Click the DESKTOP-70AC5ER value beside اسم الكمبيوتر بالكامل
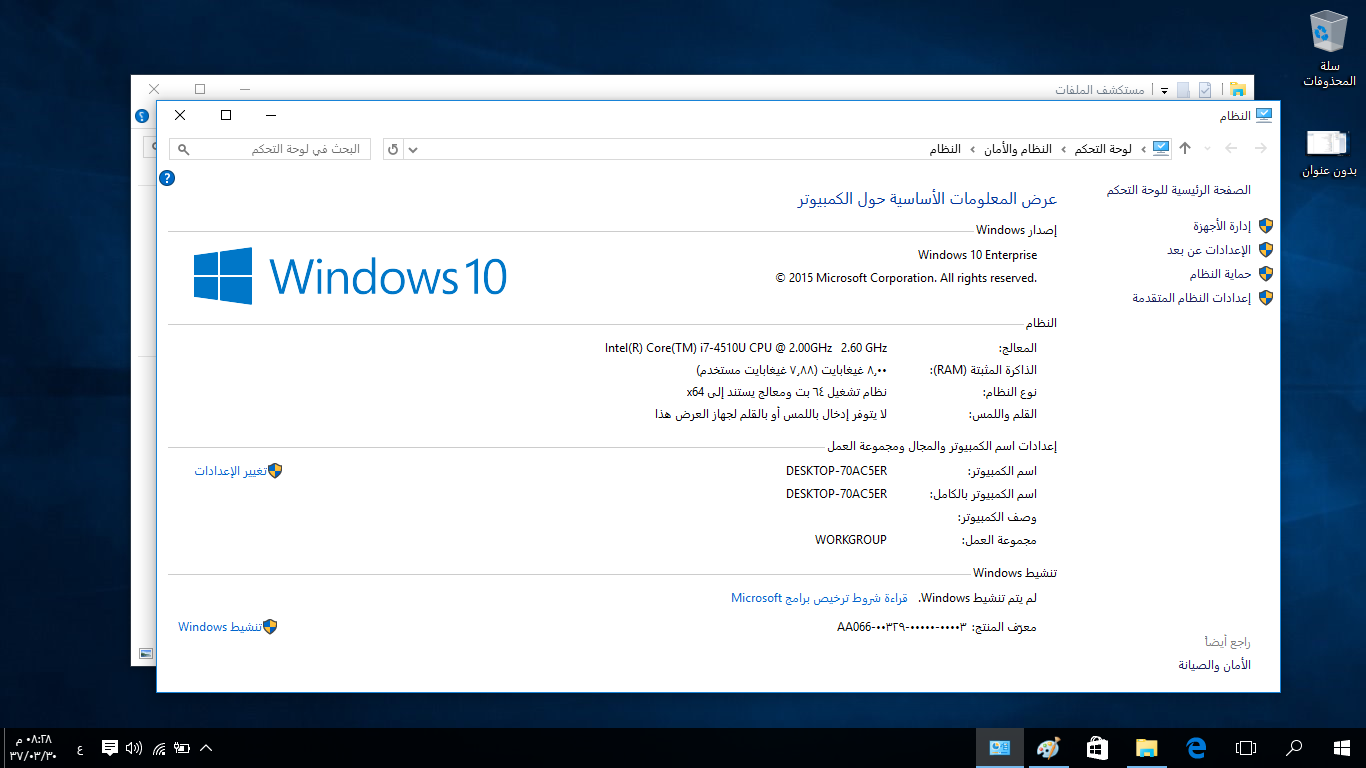Screen dimensions: 1366x768 836,494
